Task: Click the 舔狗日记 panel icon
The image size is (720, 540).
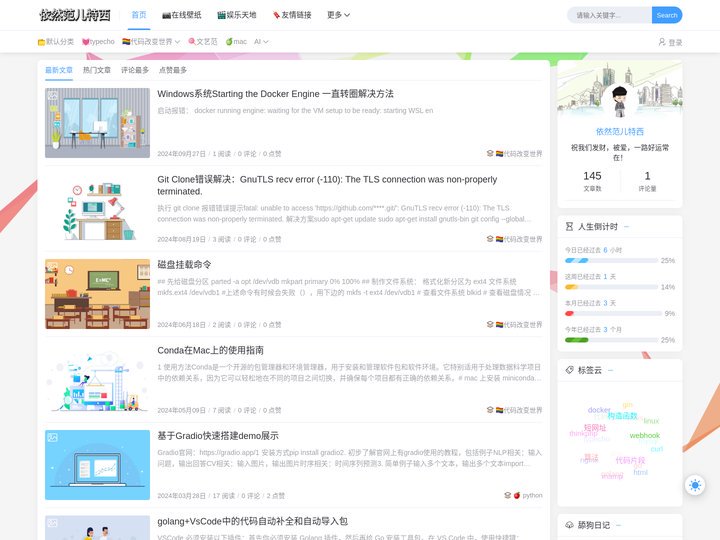Action: coord(569,525)
